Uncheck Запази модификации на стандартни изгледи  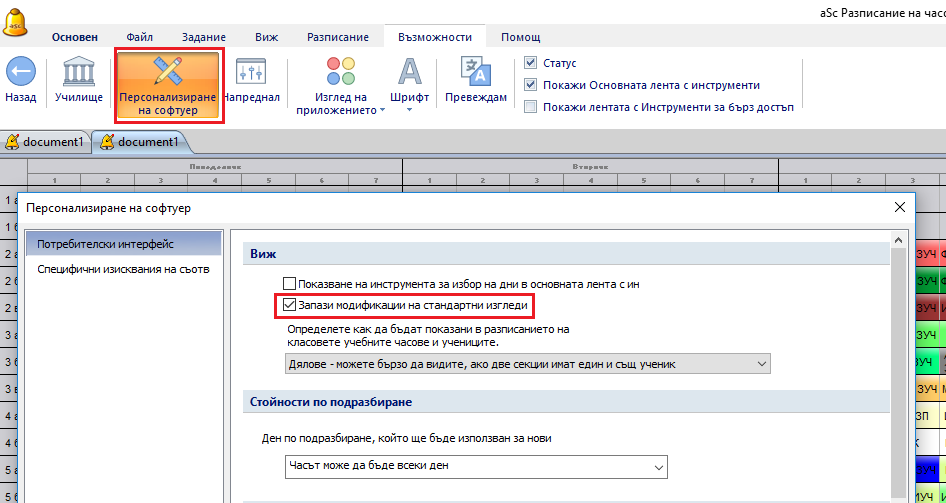tap(290, 304)
